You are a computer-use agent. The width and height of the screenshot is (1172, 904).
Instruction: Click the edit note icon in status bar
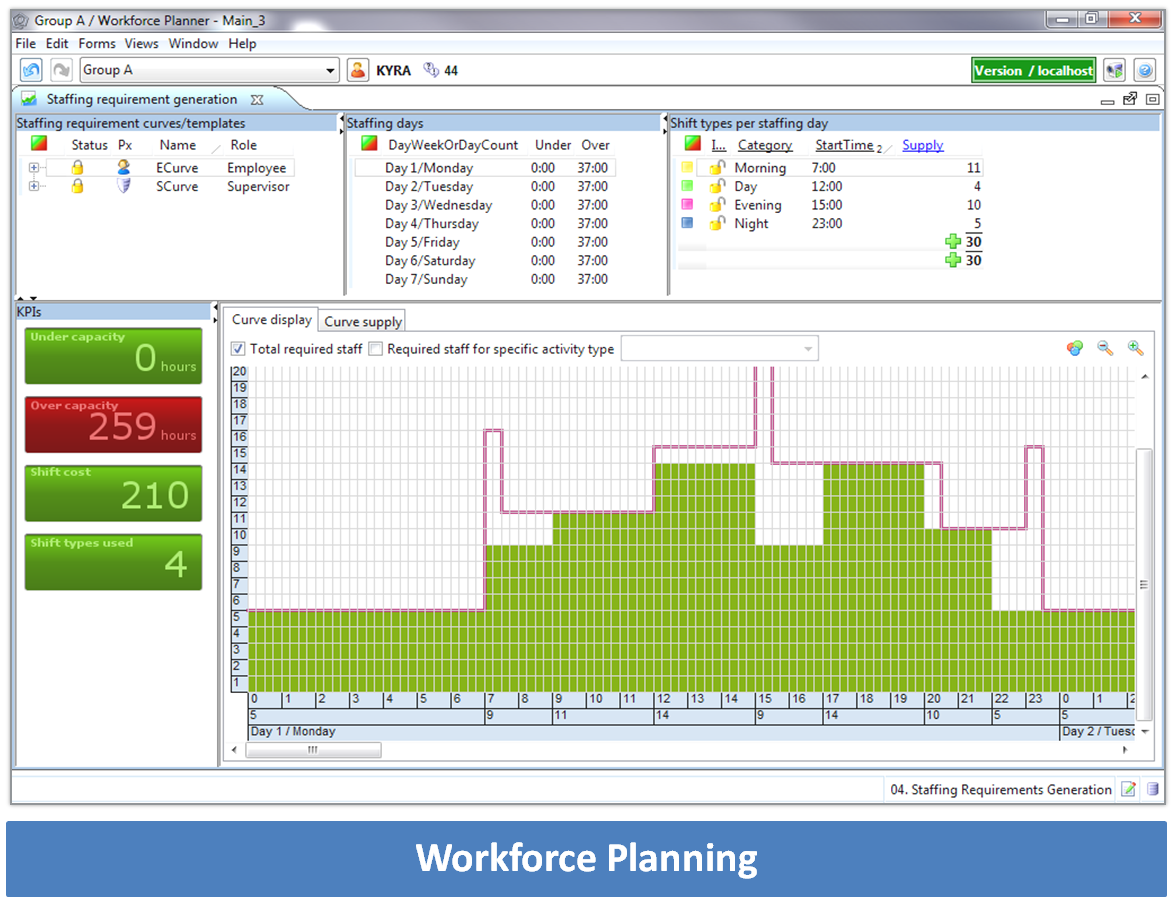[x=1129, y=789]
